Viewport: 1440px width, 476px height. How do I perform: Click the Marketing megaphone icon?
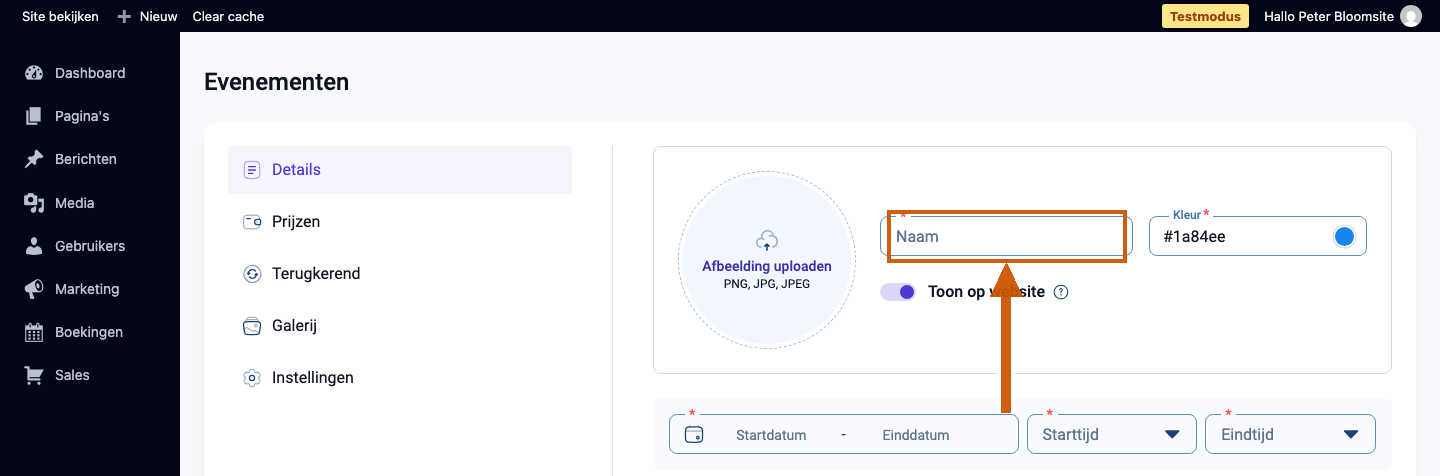(34, 289)
